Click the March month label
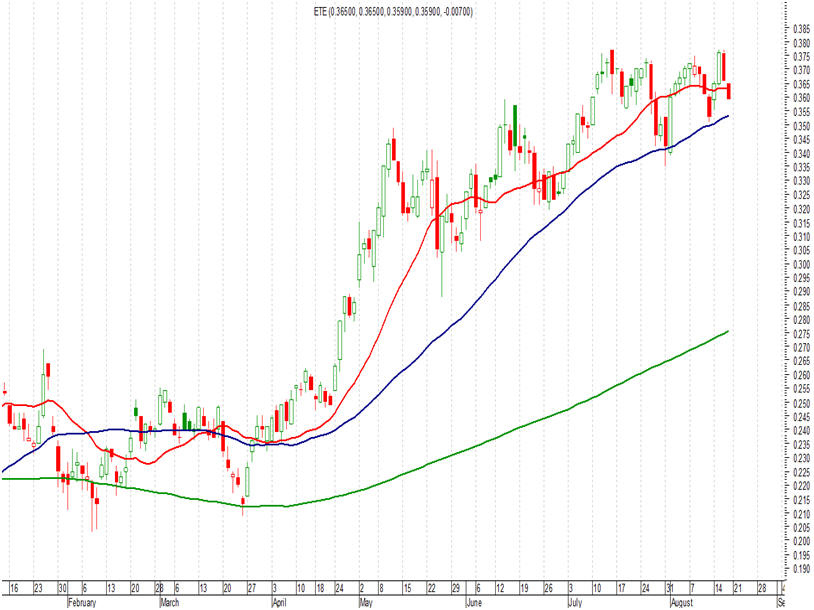Screen dimensions: 814x610 (169, 603)
